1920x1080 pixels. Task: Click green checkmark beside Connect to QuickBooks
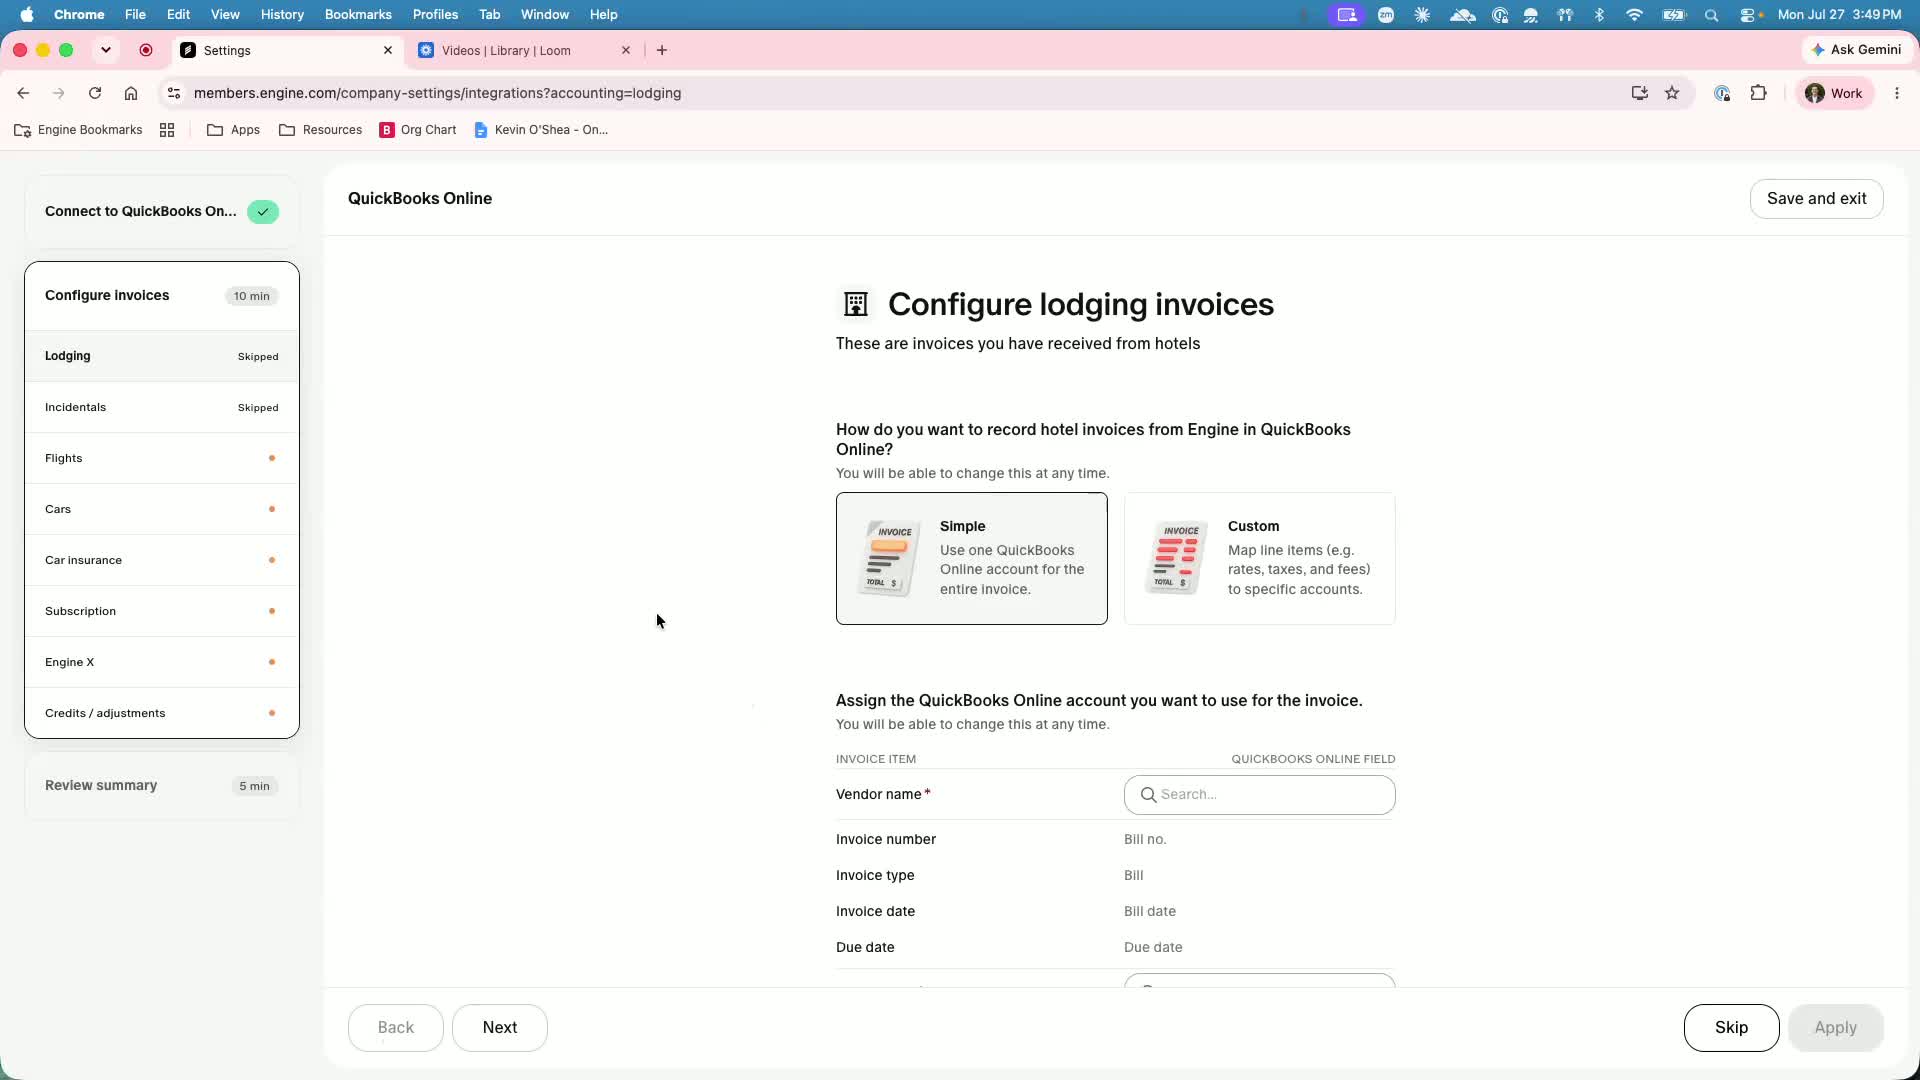(263, 212)
